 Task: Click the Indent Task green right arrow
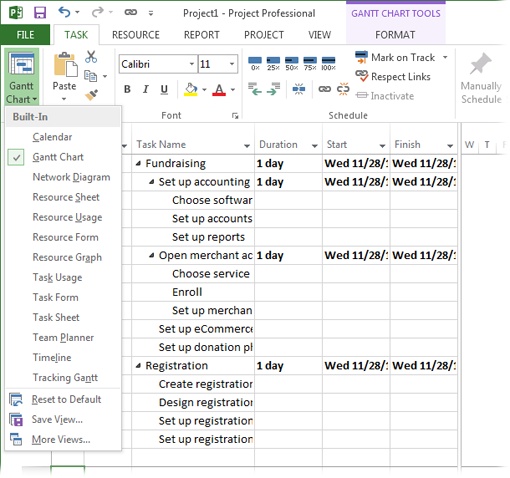pyautogui.click(x=273, y=89)
